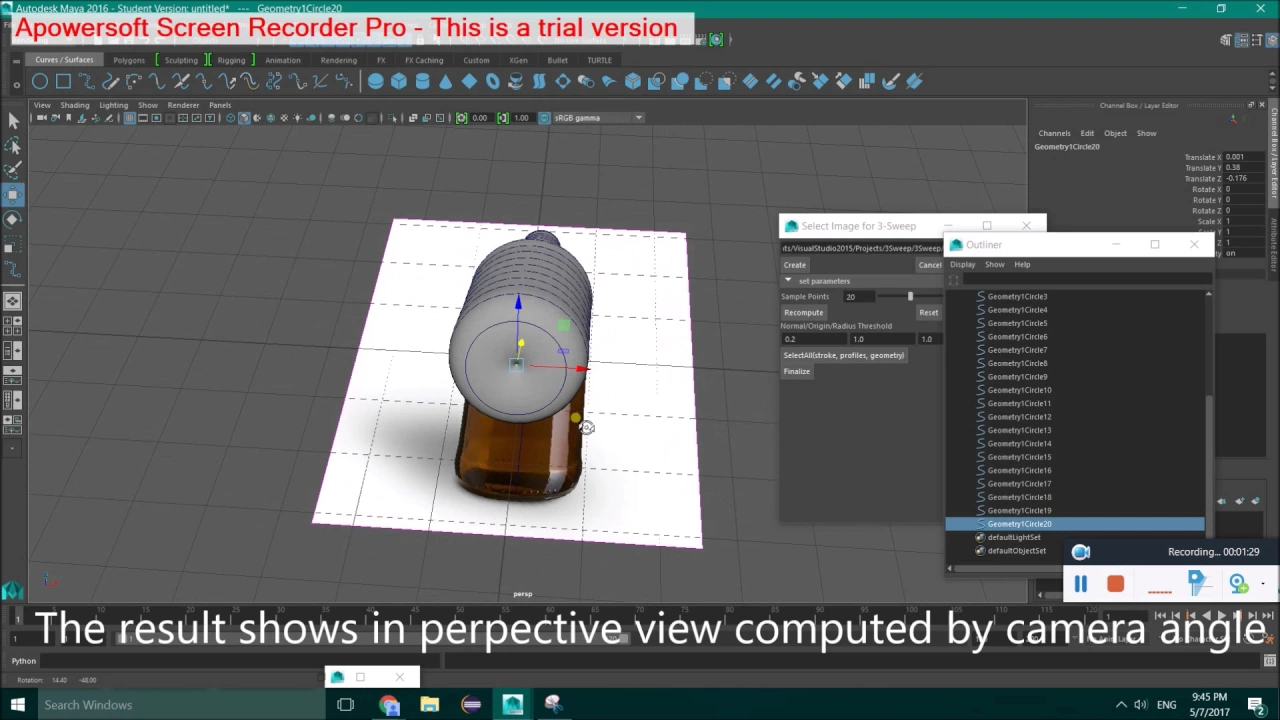Switch to four-view panel layout

[x=13, y=325]
